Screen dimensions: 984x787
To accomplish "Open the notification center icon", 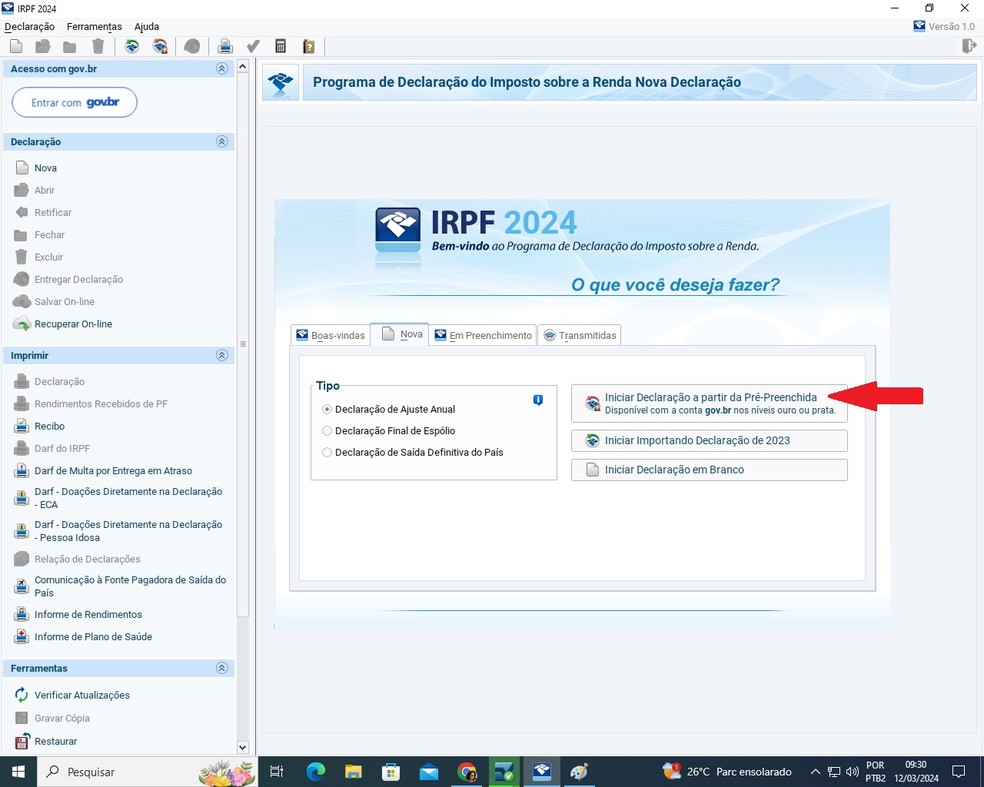I will tap(958, 771).
